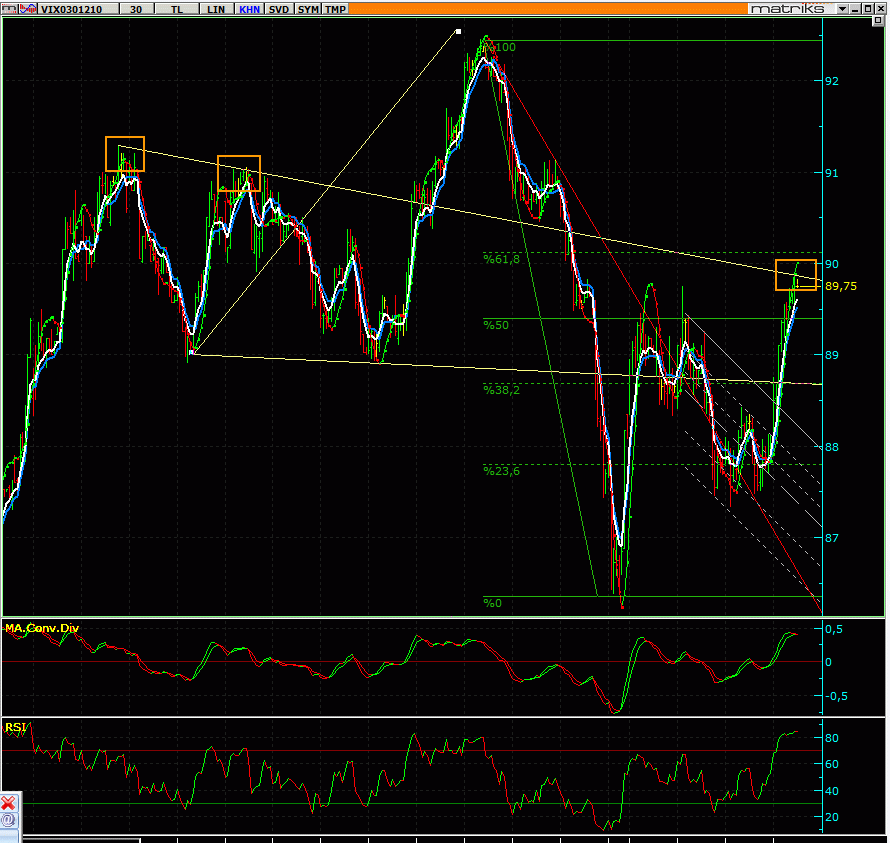Viewport: 890px width, 843px height.
Task: Click the matriks logo in title bar
Action: pos(788,8)
